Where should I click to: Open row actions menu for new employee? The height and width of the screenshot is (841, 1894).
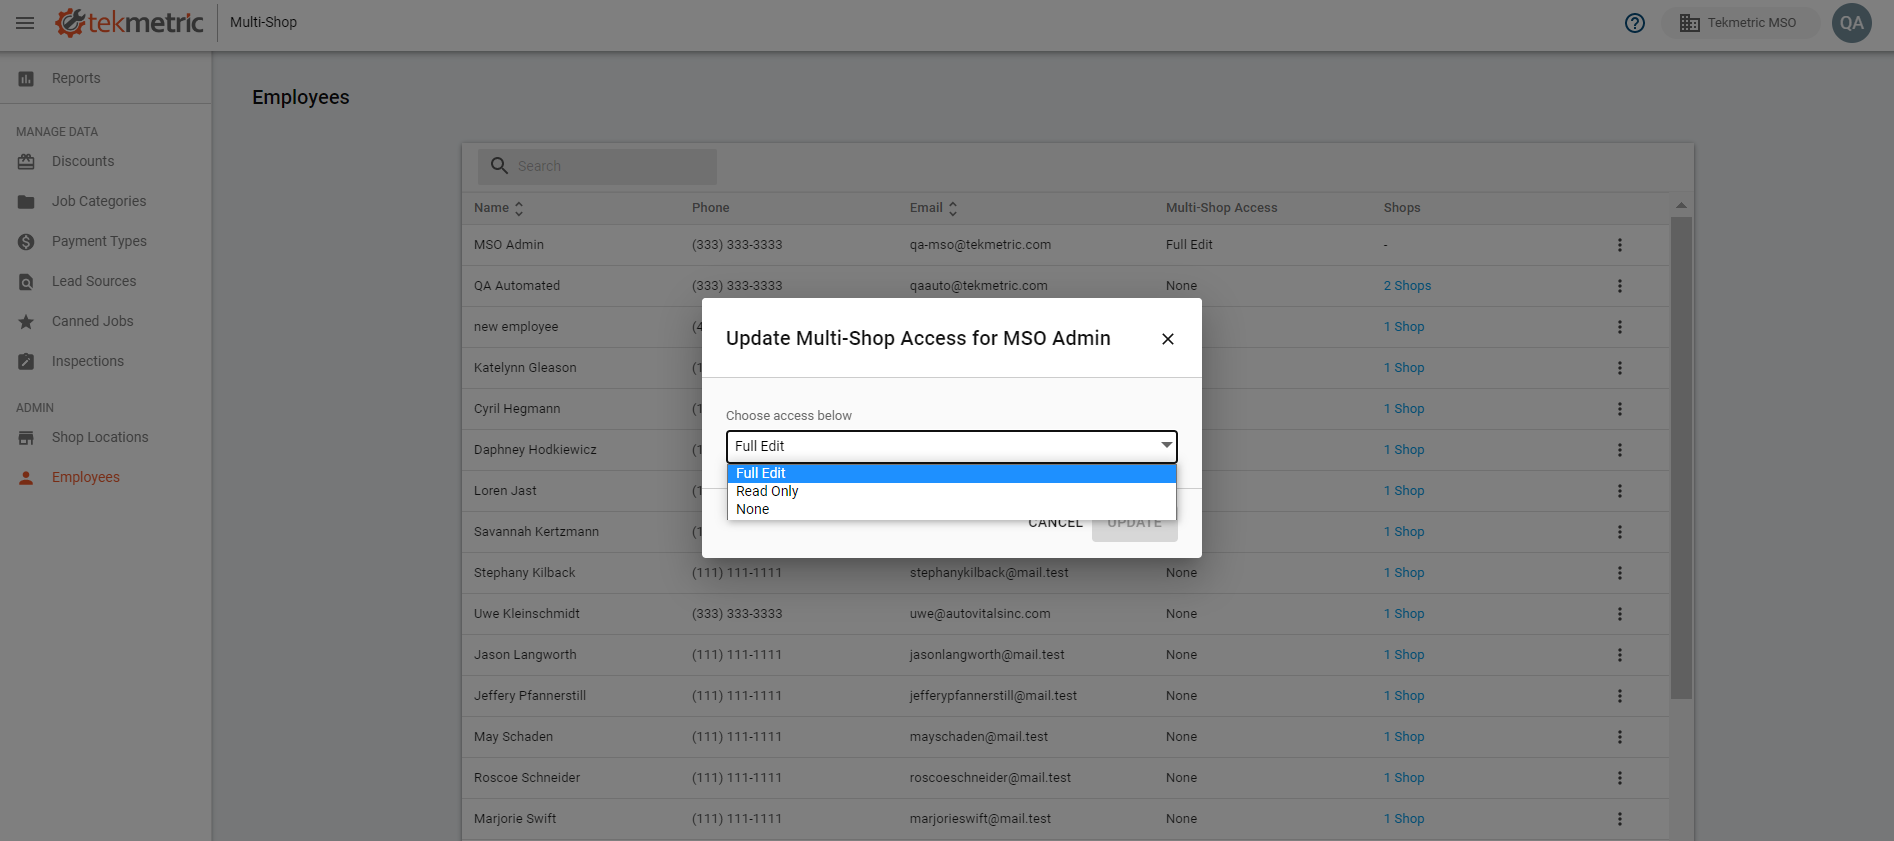point(1620,327)
